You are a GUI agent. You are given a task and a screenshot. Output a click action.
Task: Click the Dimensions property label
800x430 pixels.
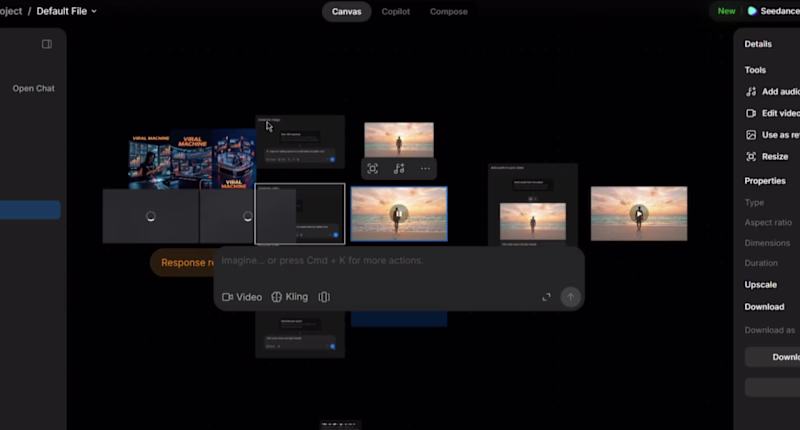(767, 243)
